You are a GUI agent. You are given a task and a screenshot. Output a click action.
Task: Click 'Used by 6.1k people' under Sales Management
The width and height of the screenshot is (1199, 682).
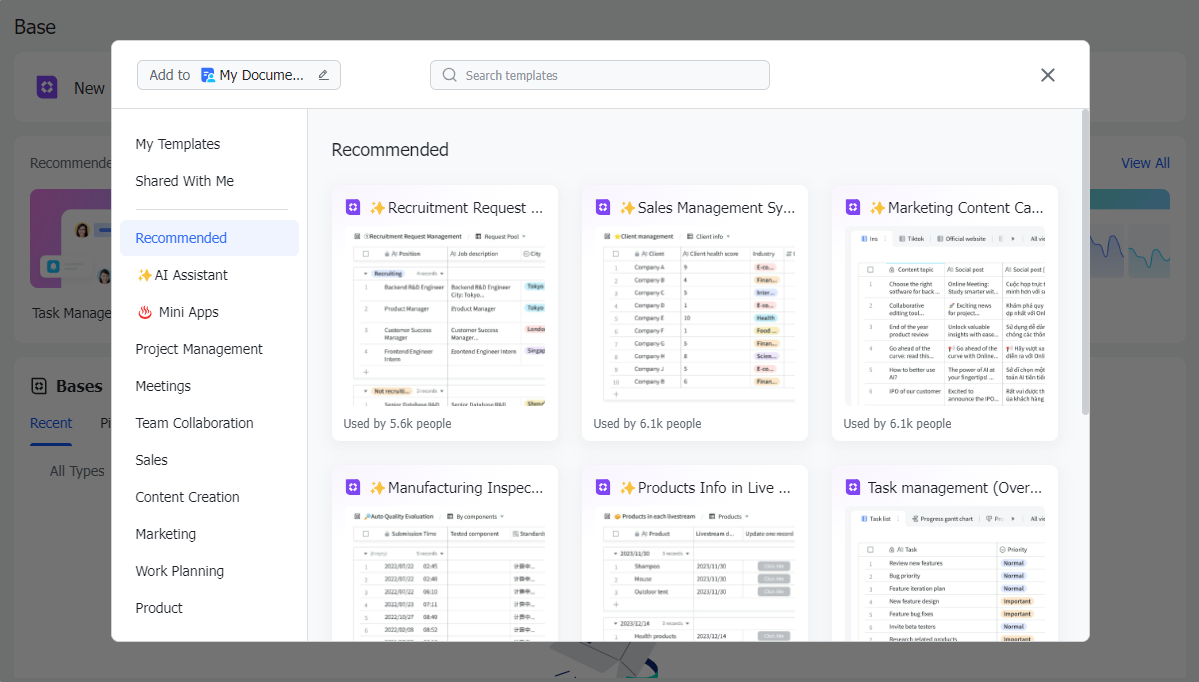(648, 424)
